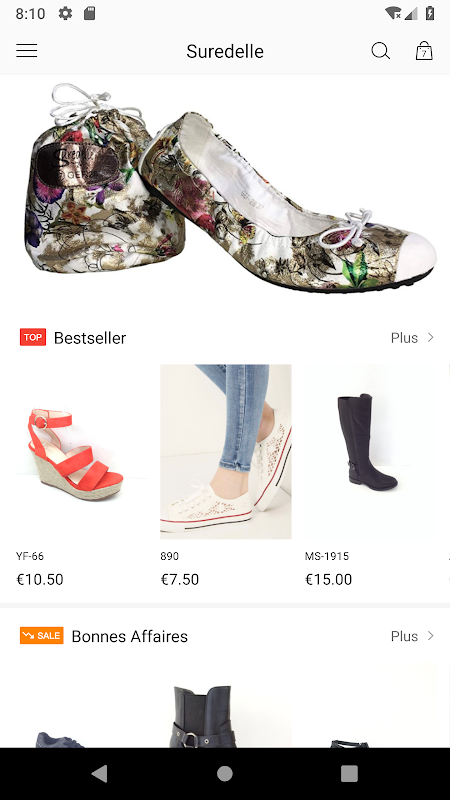Tap the Suredelle app title
Screen dimensions: 450x800
point(225,51)
